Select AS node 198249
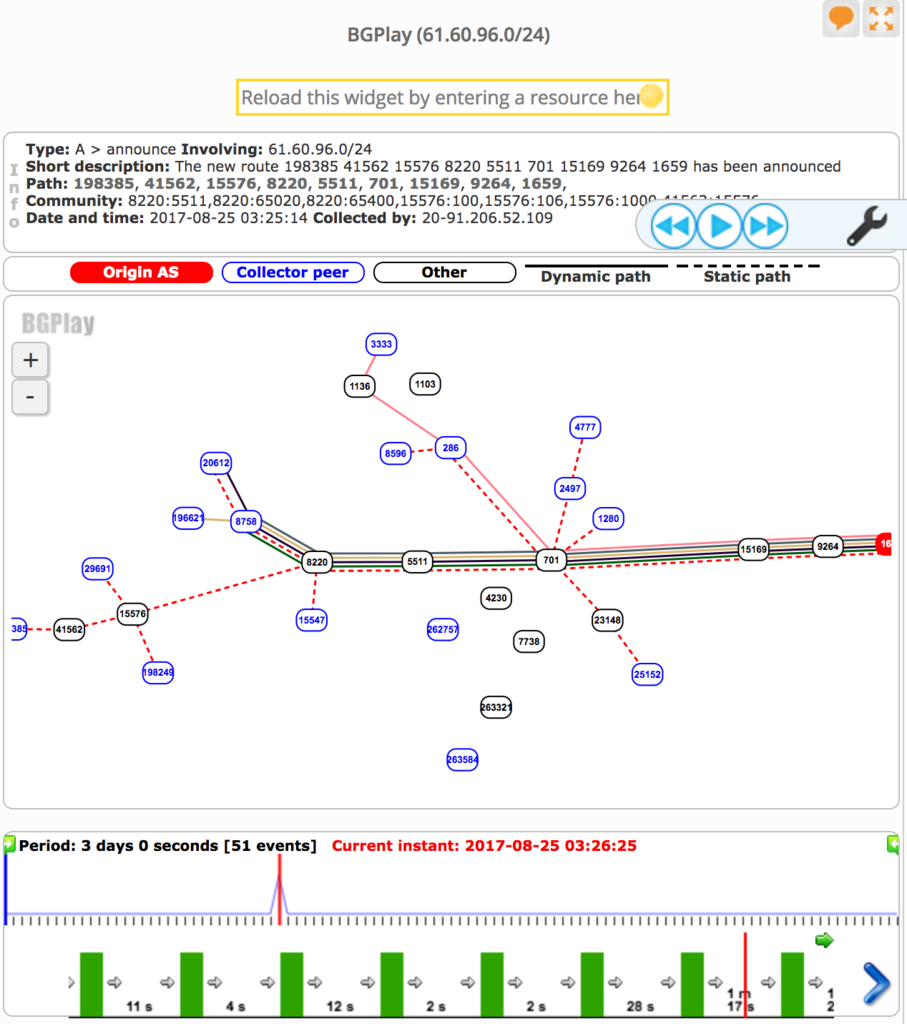The height and width of the screenshot is (1024, 907). 158,673
